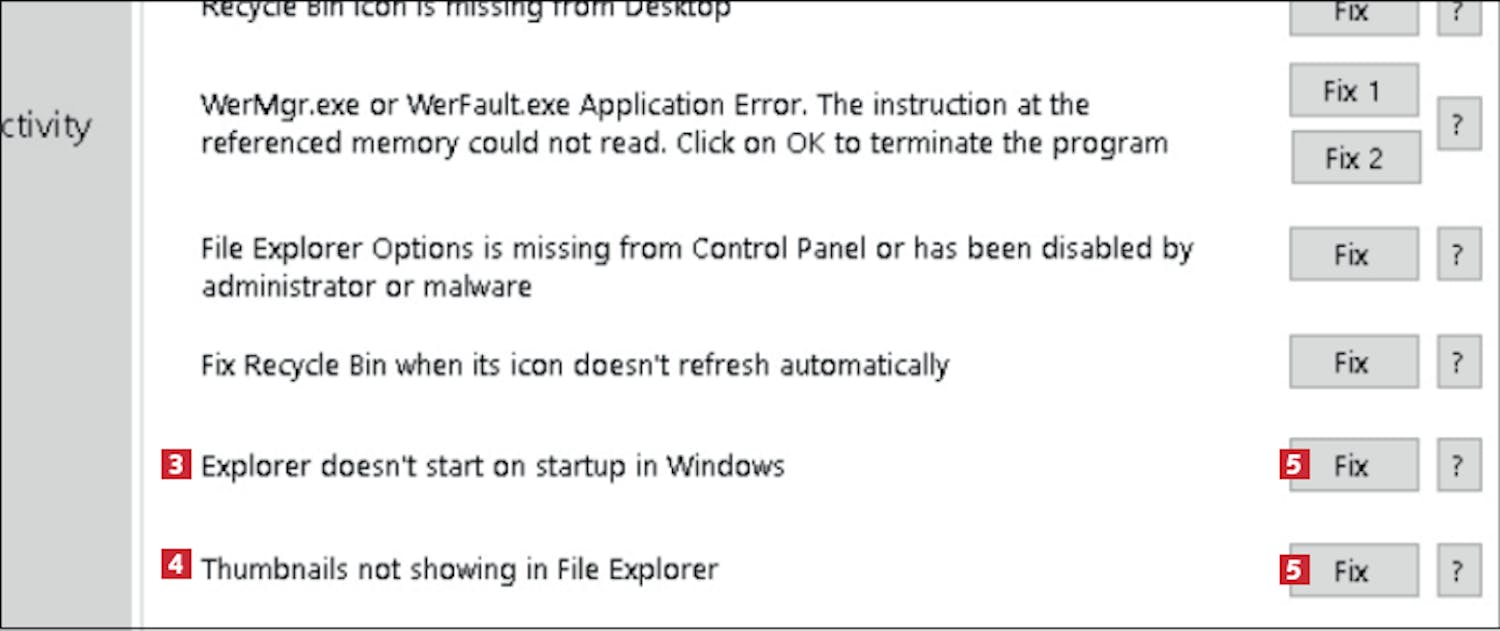
Task: Click red 5 marker beside Thumbnails Fix
Action: [1294, 570]
